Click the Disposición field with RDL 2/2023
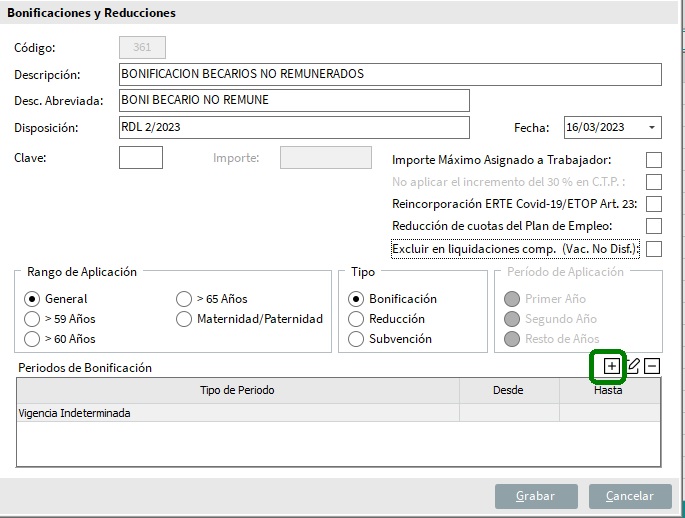 [293, 128]
